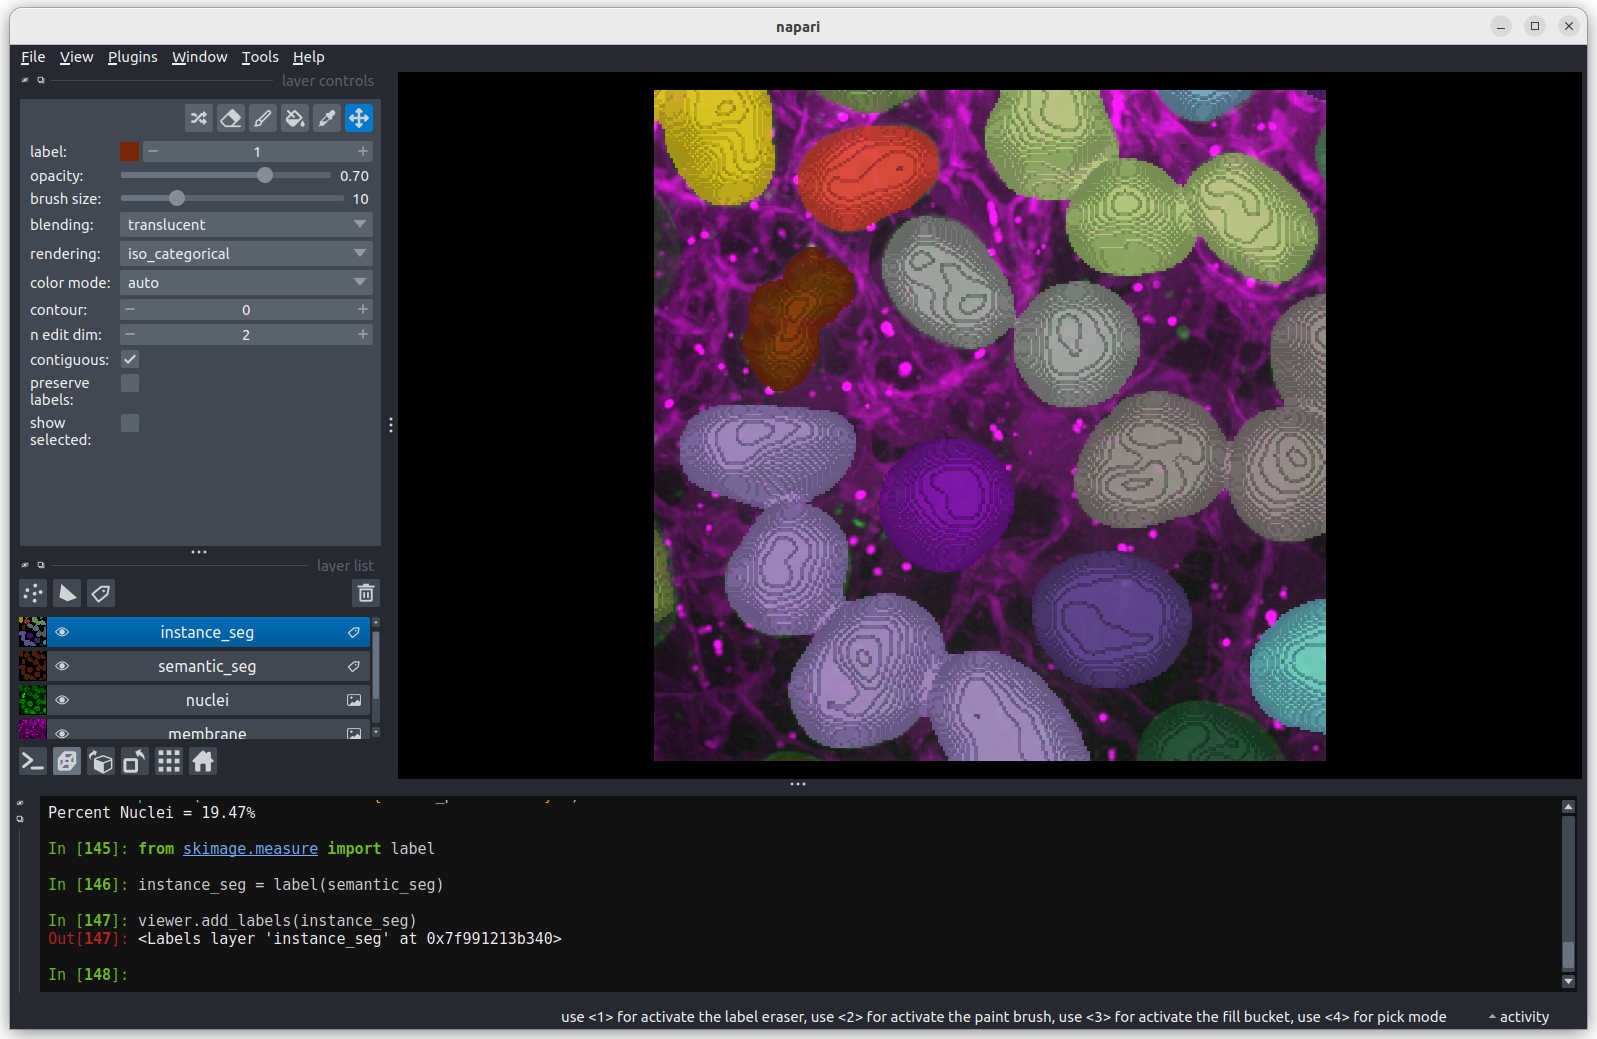Expand the activity panel in status bar
The height and width of the screenshot is (1039, 1597).
(x=1519, y=1017)
